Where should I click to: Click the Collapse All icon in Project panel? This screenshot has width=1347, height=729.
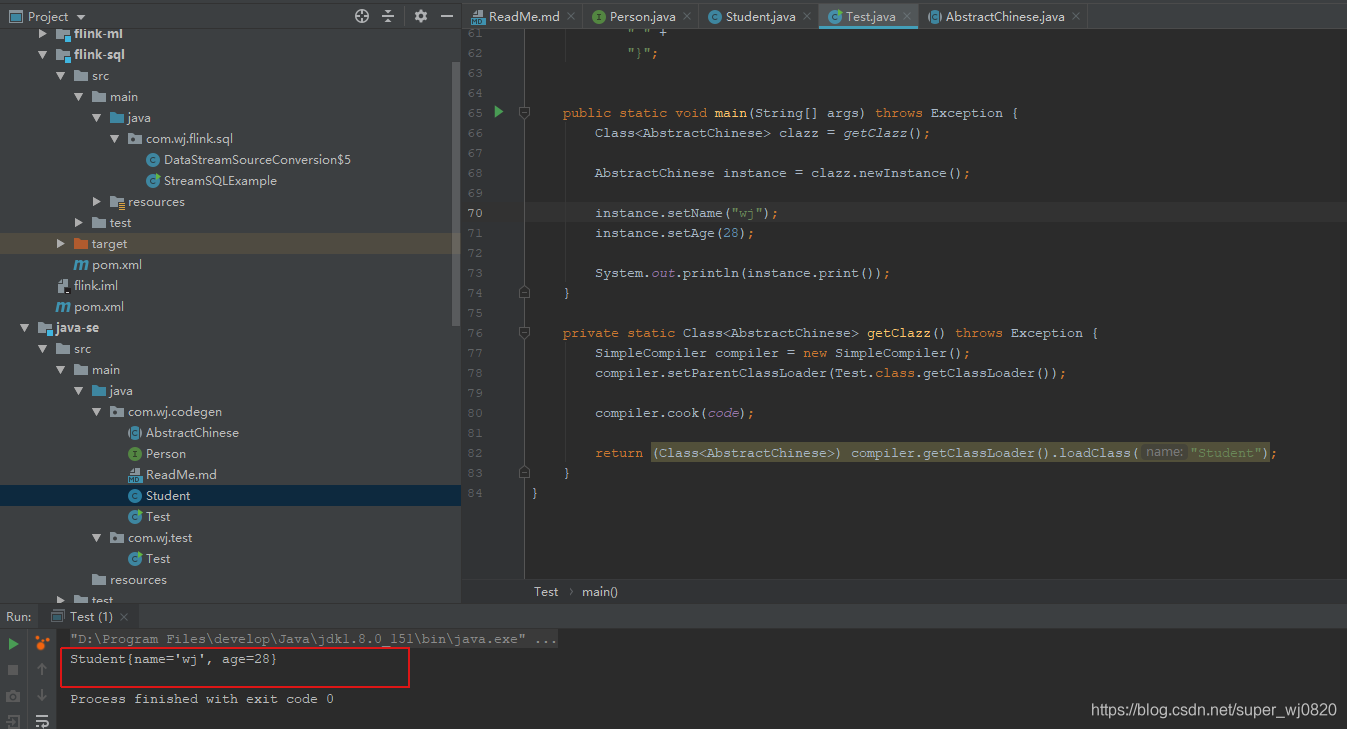pyautogui.click(x=389, y=16)
